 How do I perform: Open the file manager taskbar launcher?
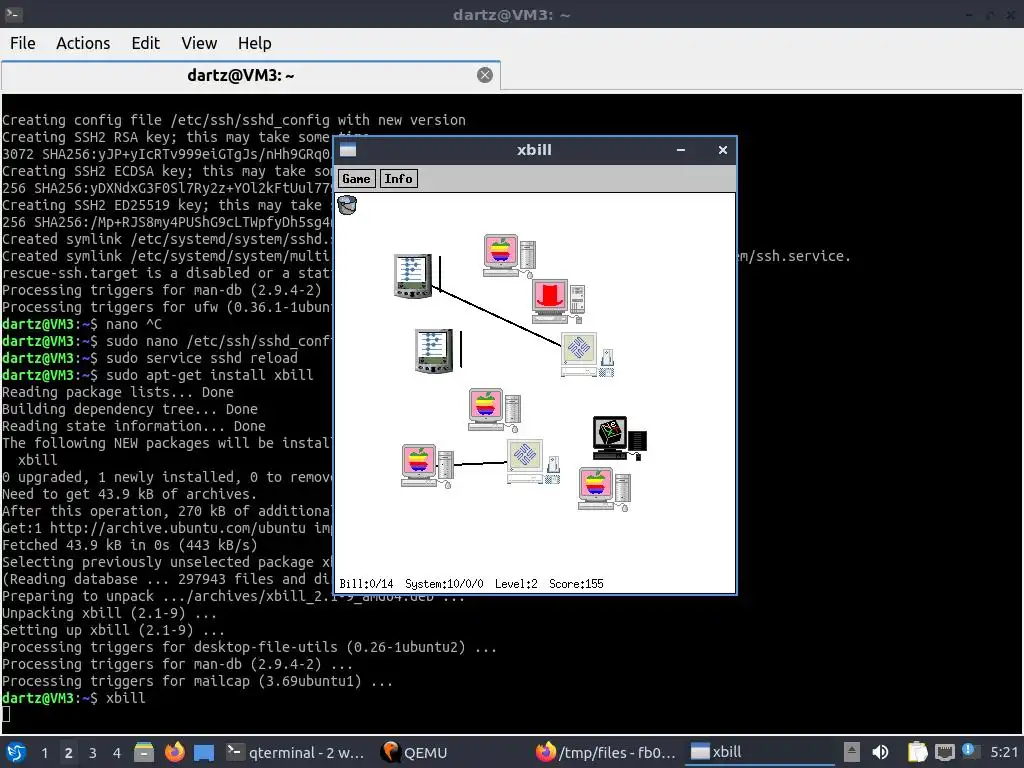(x=144, y=752)
